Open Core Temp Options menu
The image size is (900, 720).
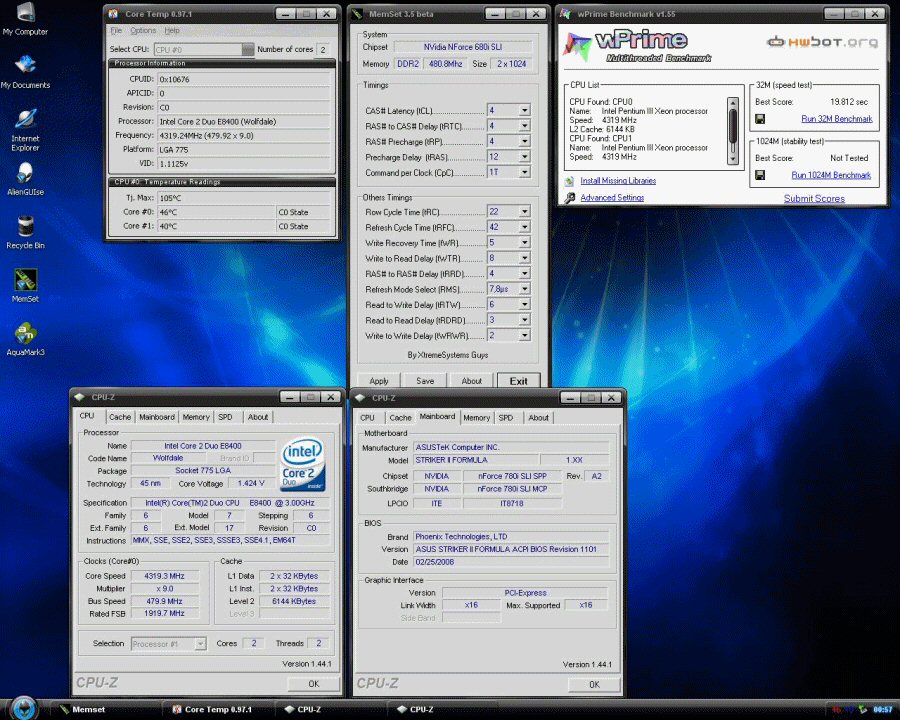coord(143,30)
